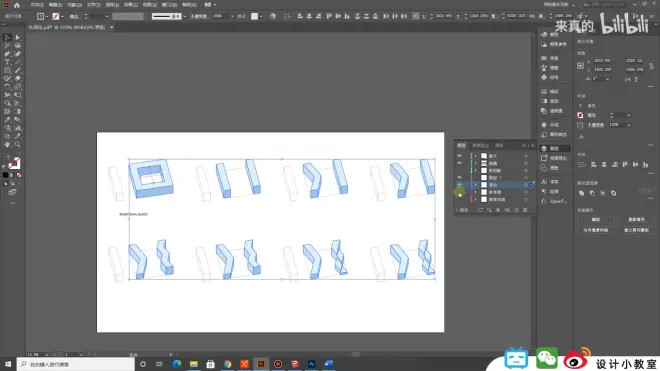The height and width of the screenshot is (371, 660).
Task: Select the Pen tool
Action: (x=7, y=54)
